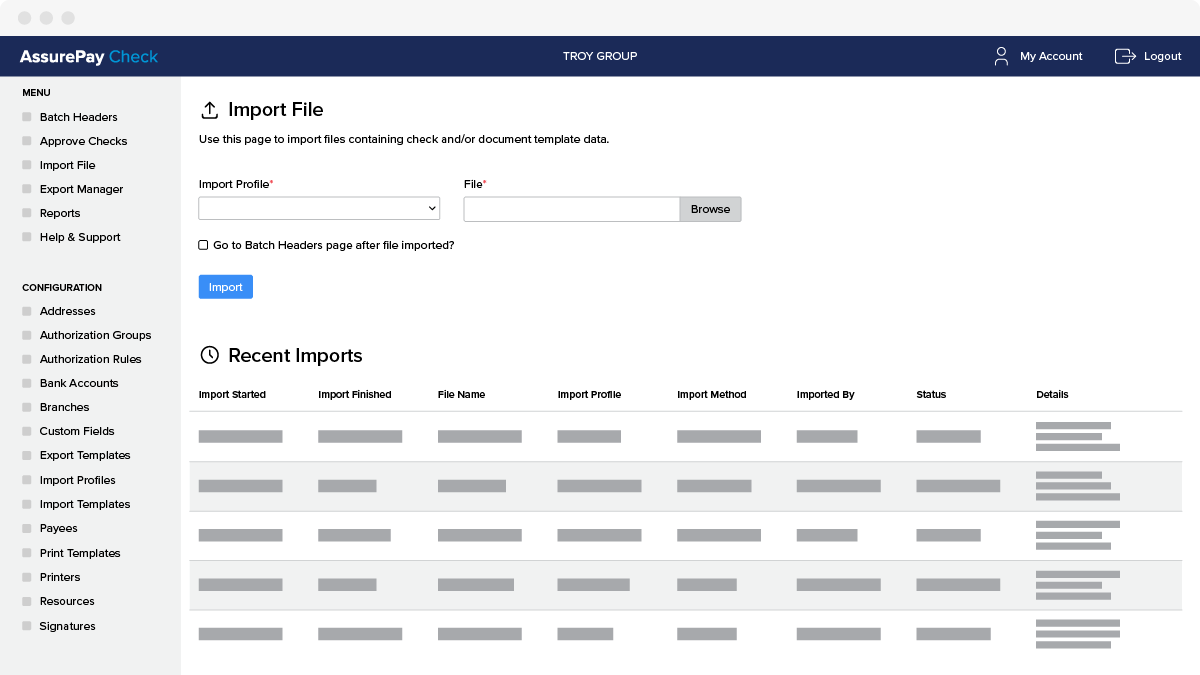
Task: Enable Go to Batch Headers after import
Action: pyautogui.click(x=203, y=244)
